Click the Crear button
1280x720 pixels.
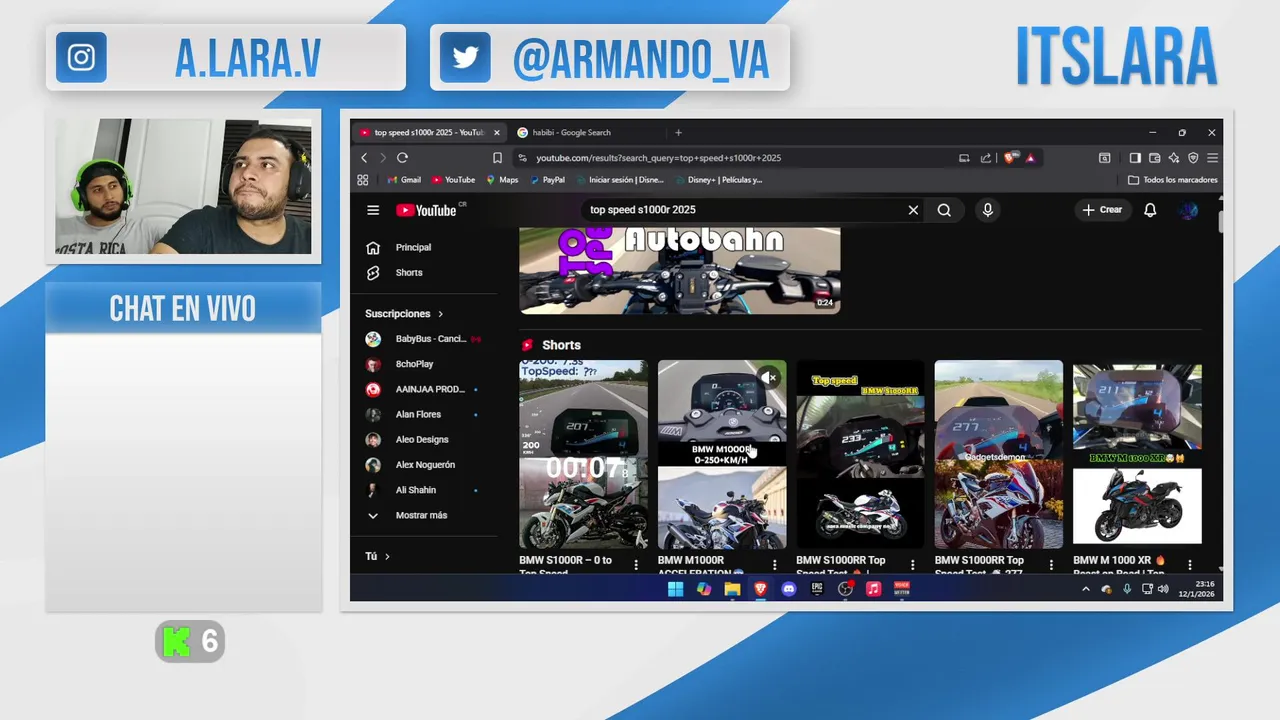click(x=1103, y=210)
